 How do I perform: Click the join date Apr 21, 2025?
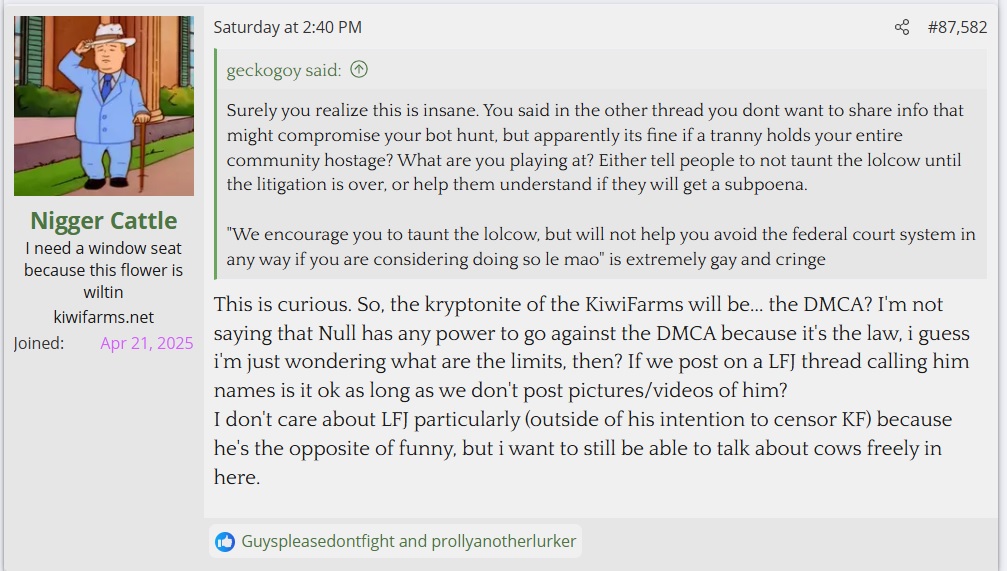[x=146, y=343]
